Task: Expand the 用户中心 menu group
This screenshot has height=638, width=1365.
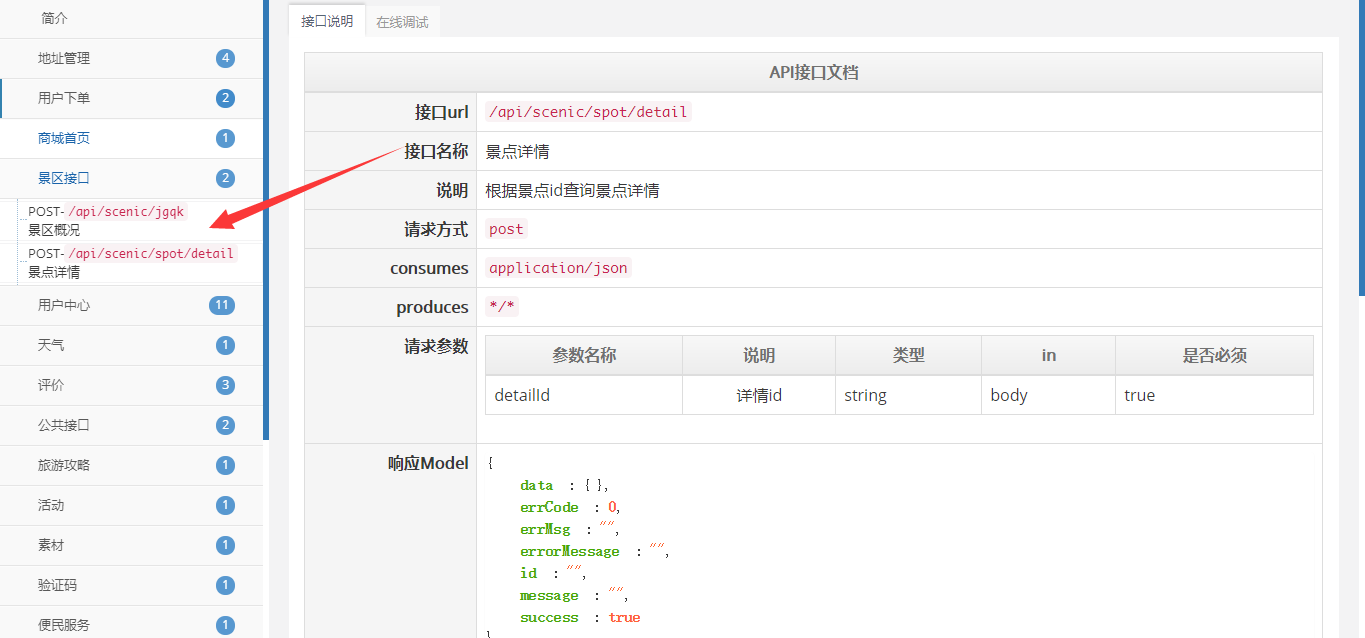Action: 64,305
